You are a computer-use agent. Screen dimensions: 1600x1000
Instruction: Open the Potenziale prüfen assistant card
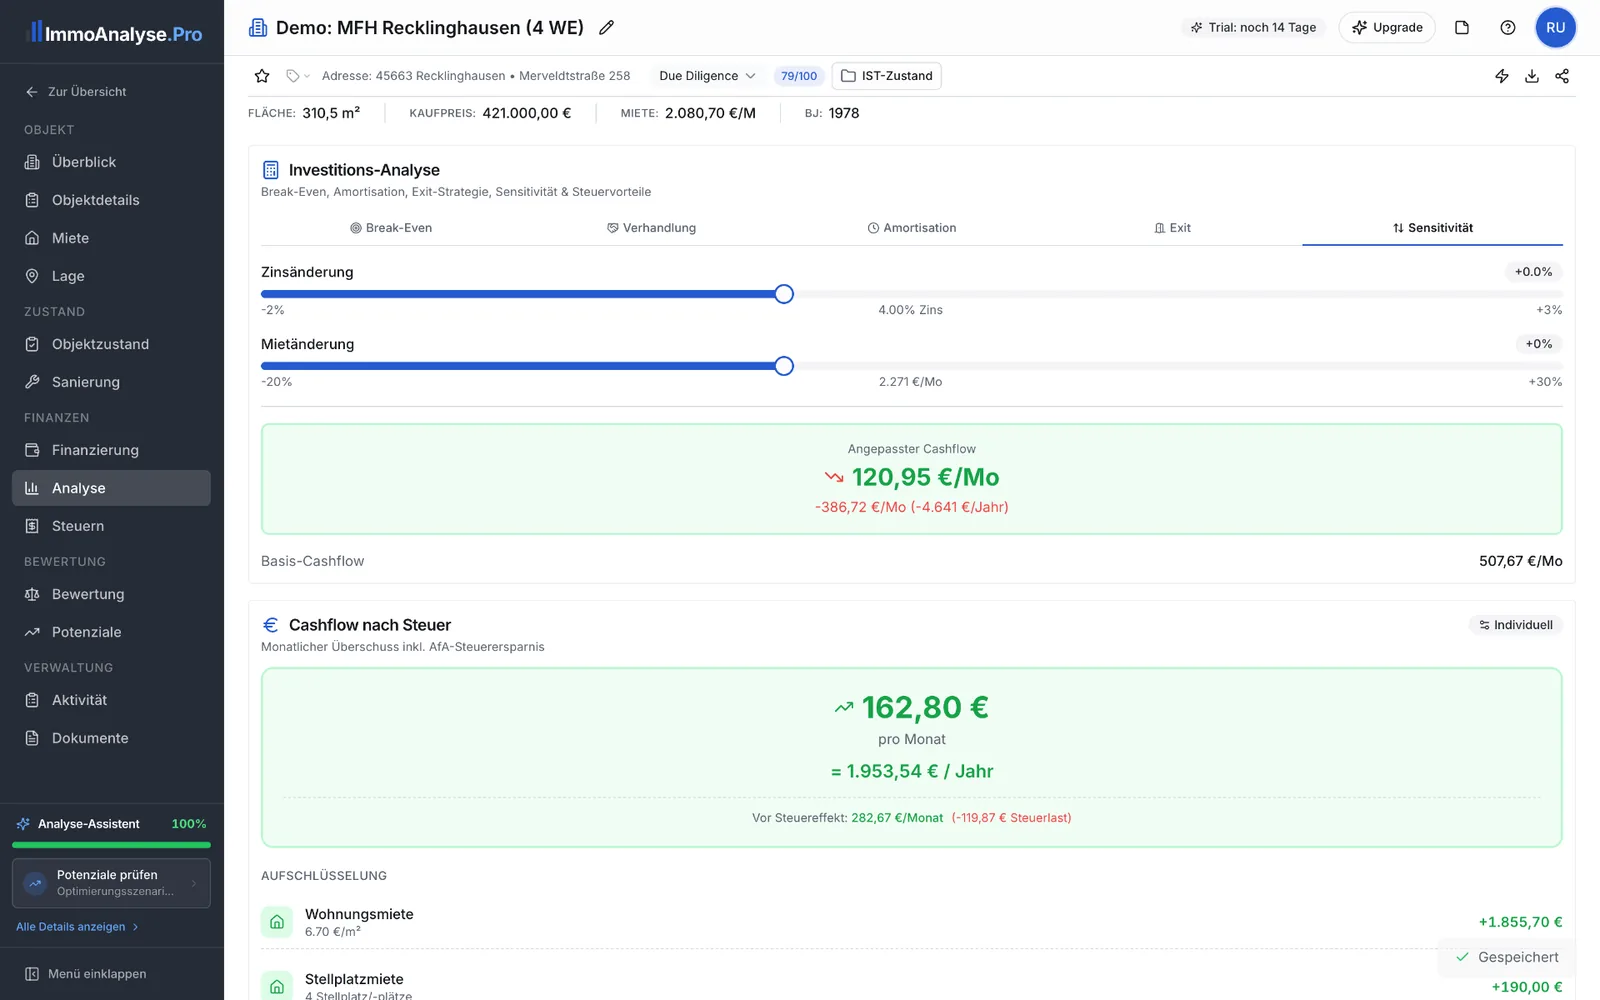[111, 883]
